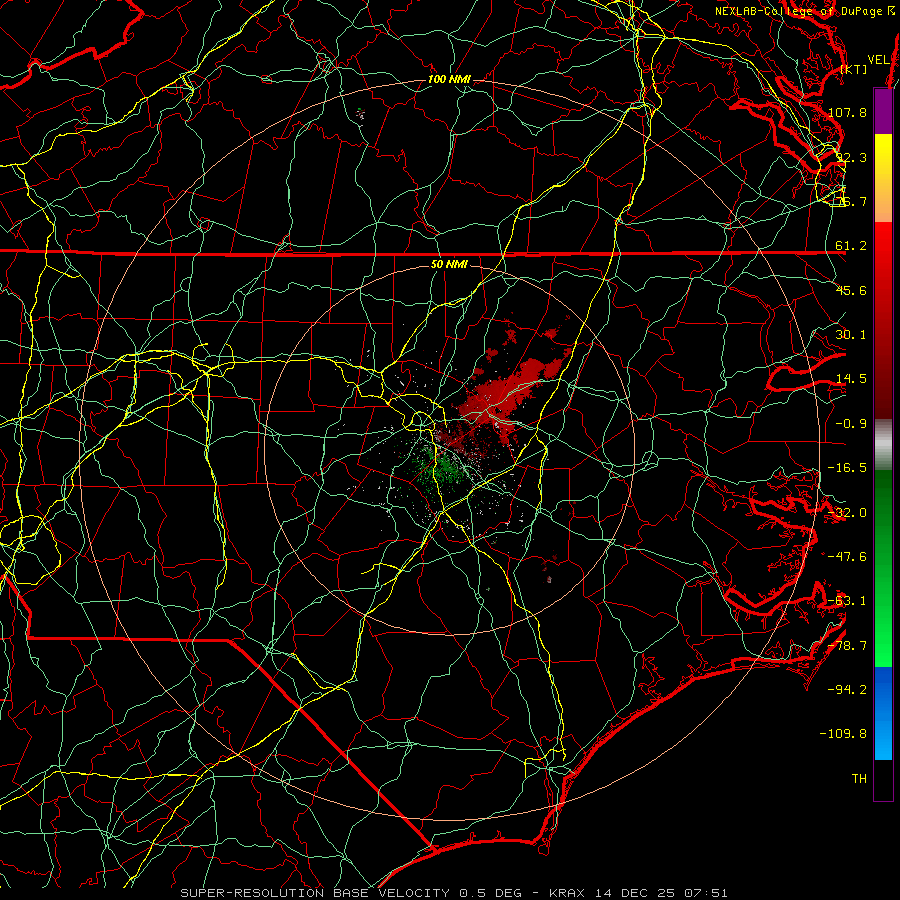900x900 pixels.
Task: Select the 50 NMI range ring label
Action: [449, 264]
